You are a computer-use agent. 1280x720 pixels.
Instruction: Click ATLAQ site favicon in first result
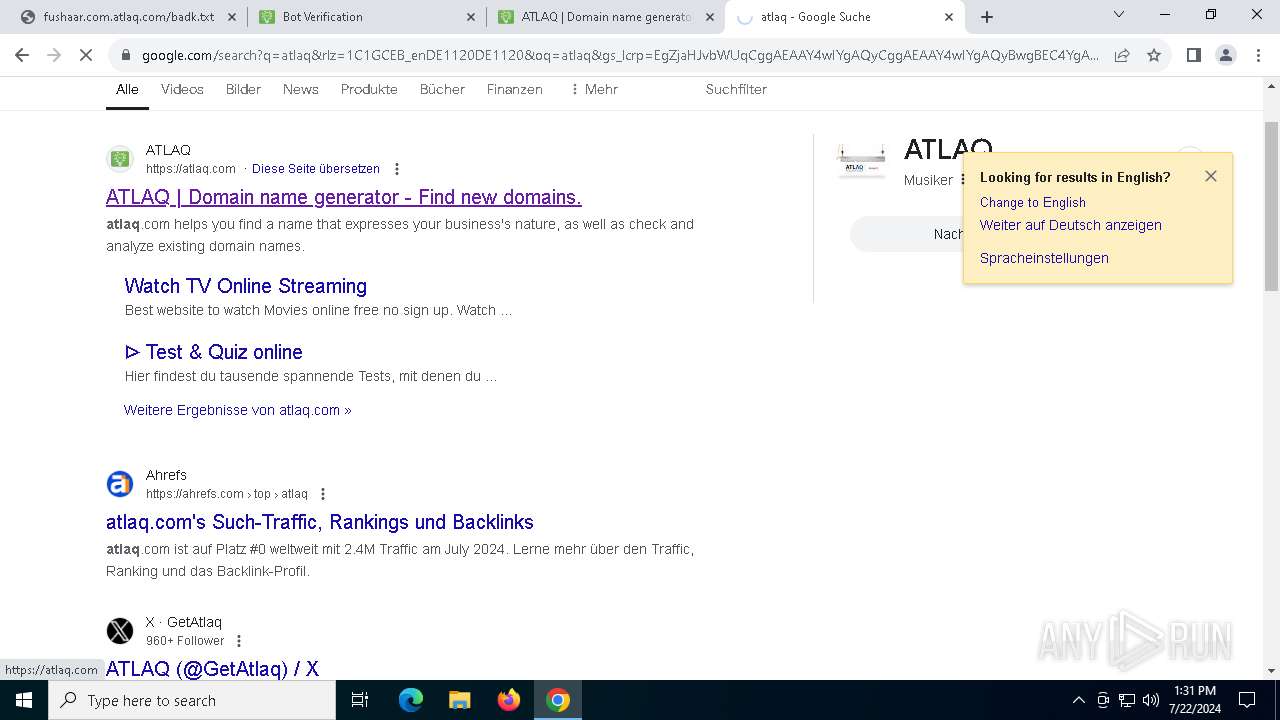pyautogui.click(x=120, y=159)
